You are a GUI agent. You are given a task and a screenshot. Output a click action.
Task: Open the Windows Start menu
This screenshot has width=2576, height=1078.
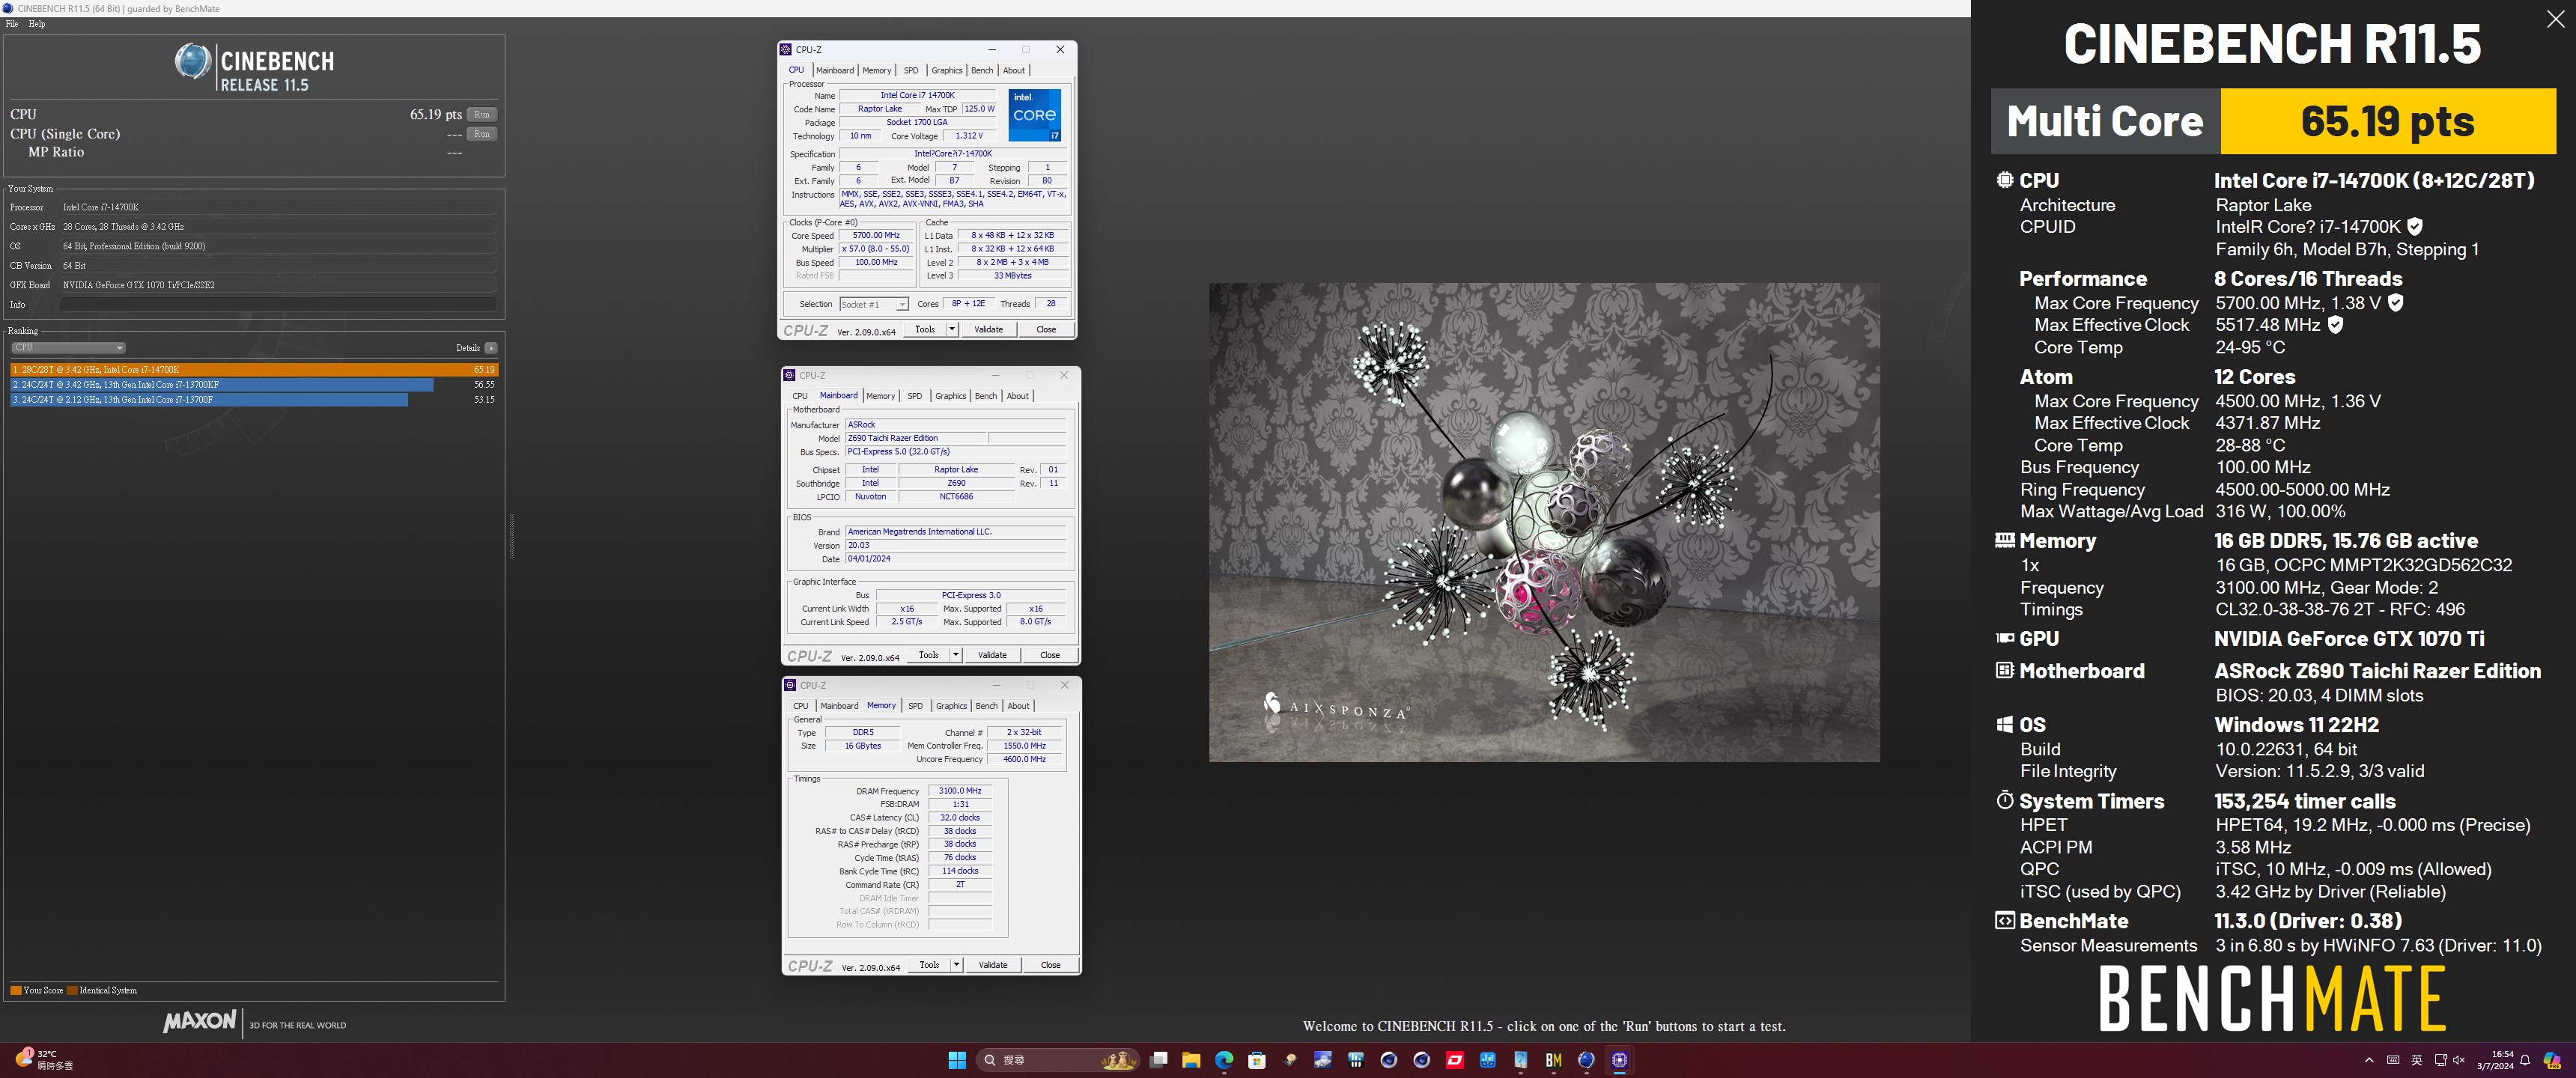(956, 1060)
